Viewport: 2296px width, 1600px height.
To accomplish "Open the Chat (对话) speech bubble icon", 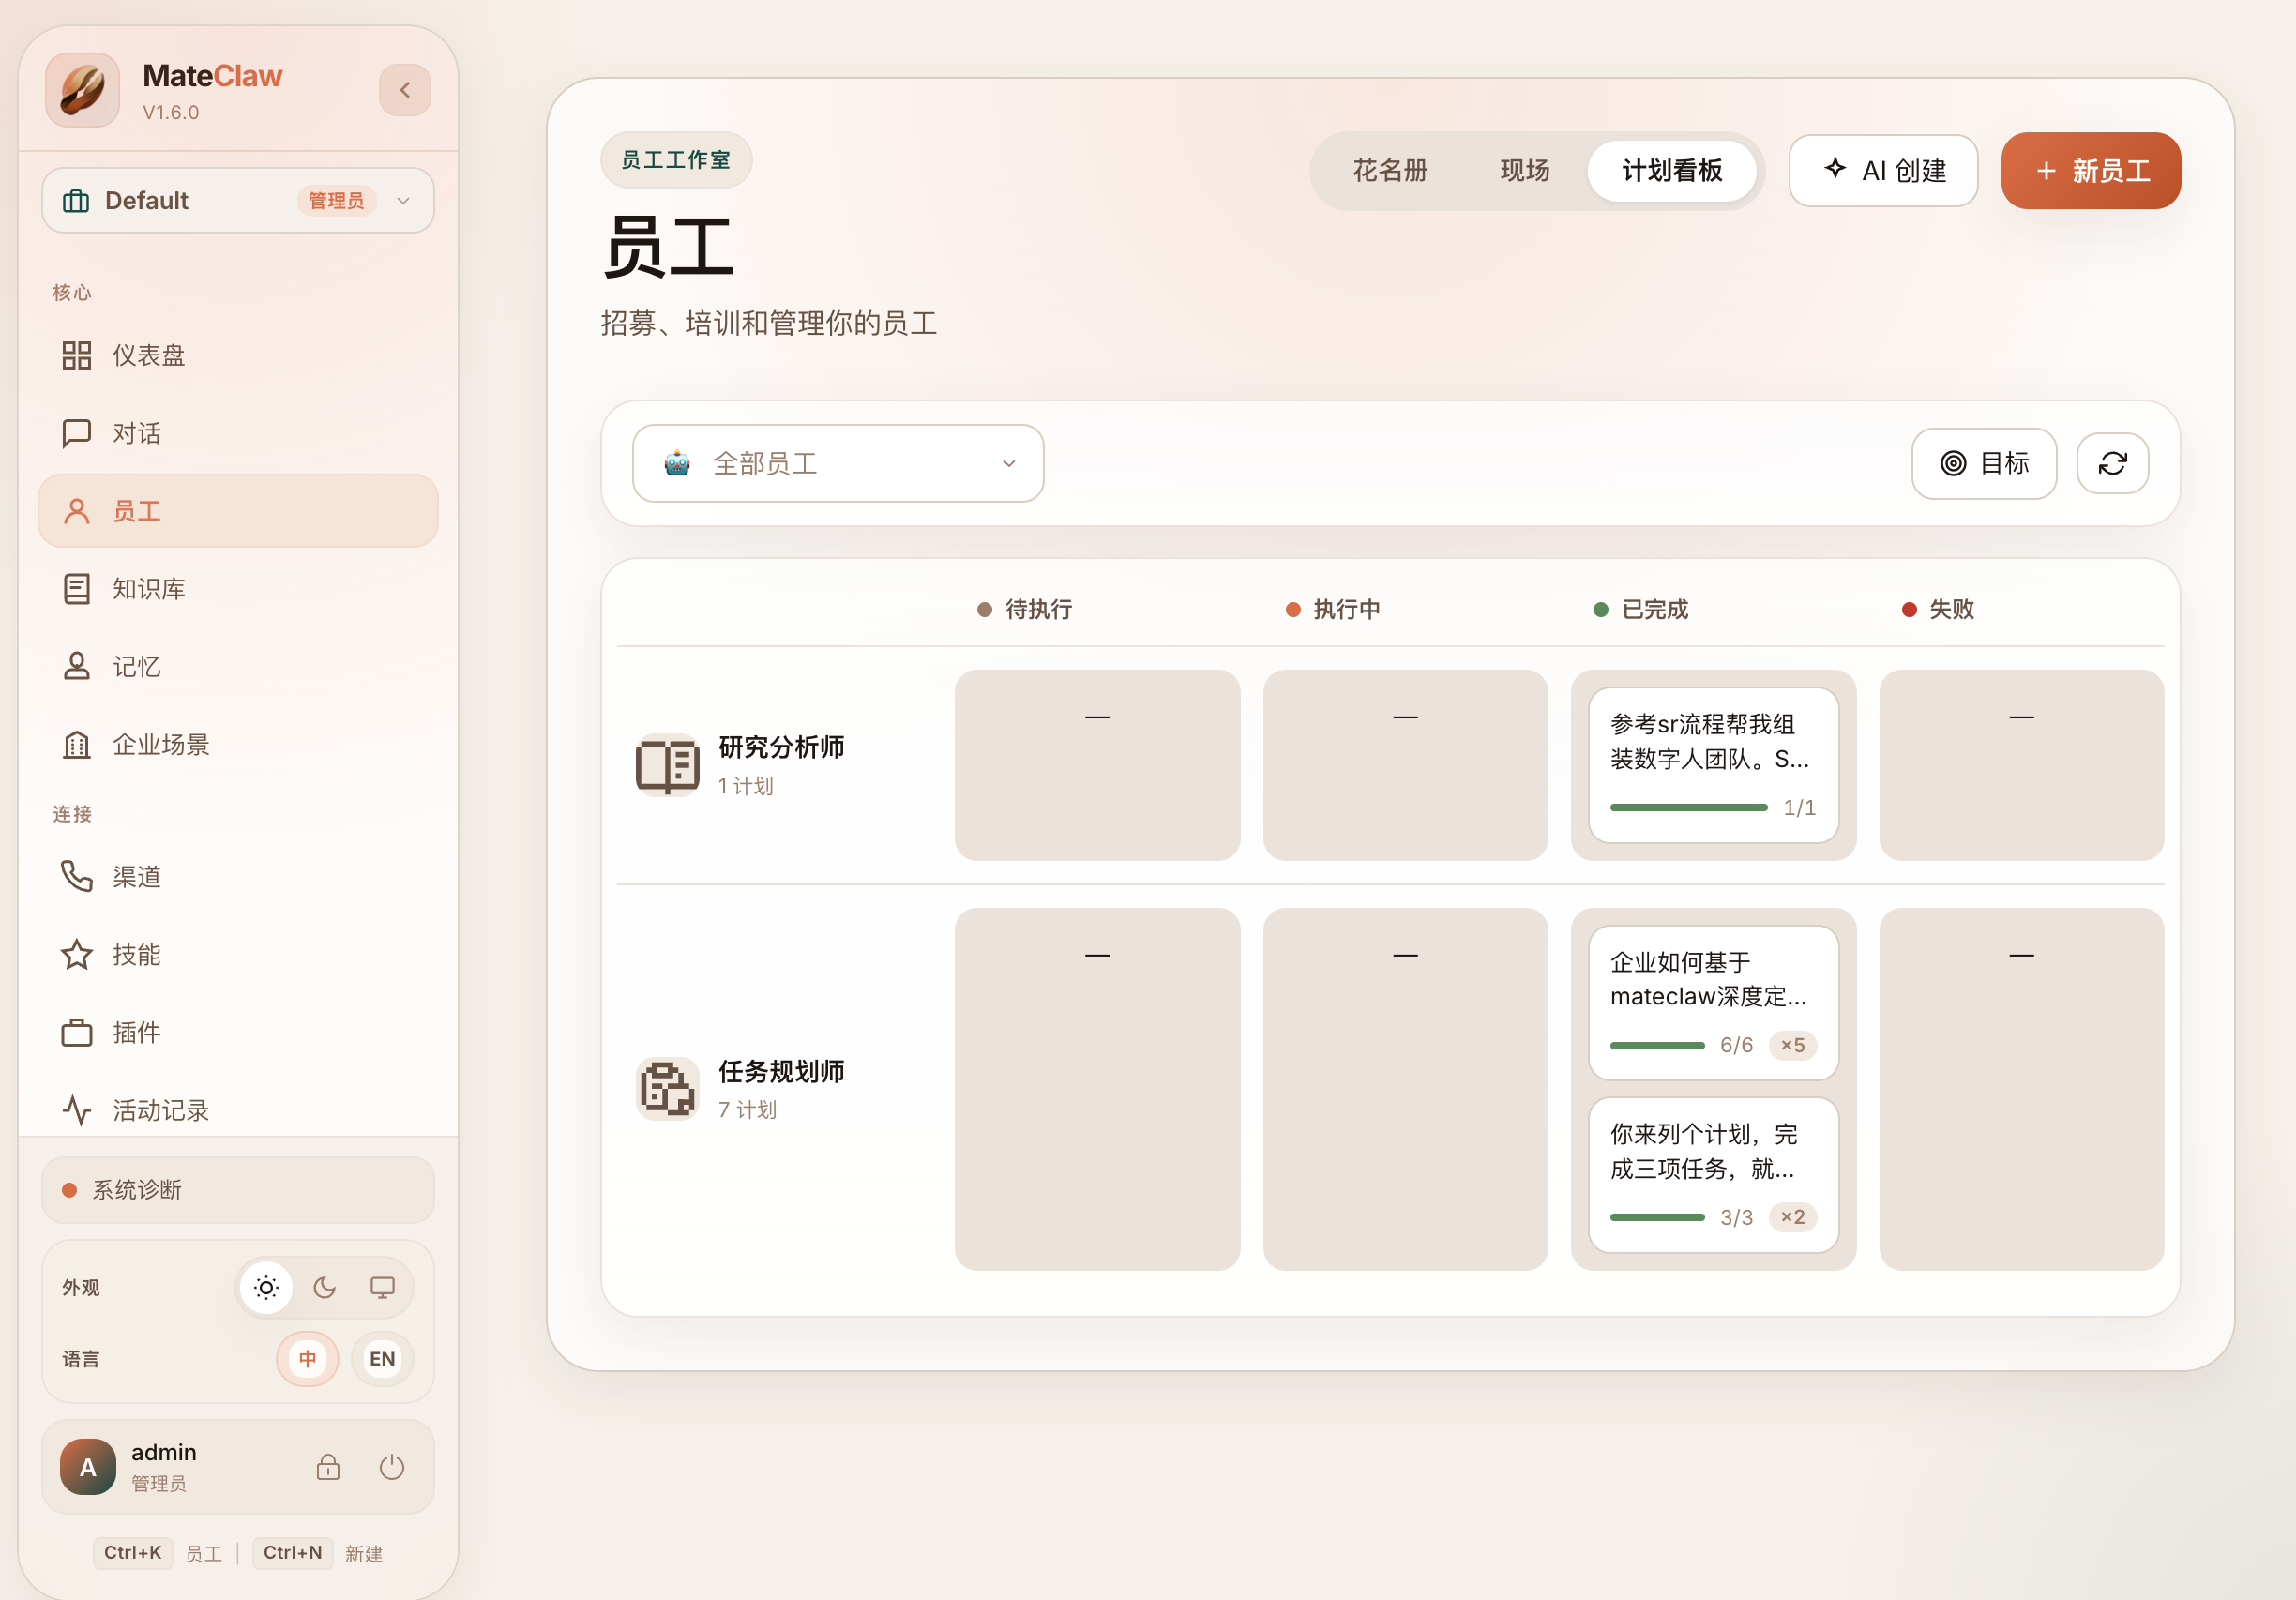I will 77,433.
